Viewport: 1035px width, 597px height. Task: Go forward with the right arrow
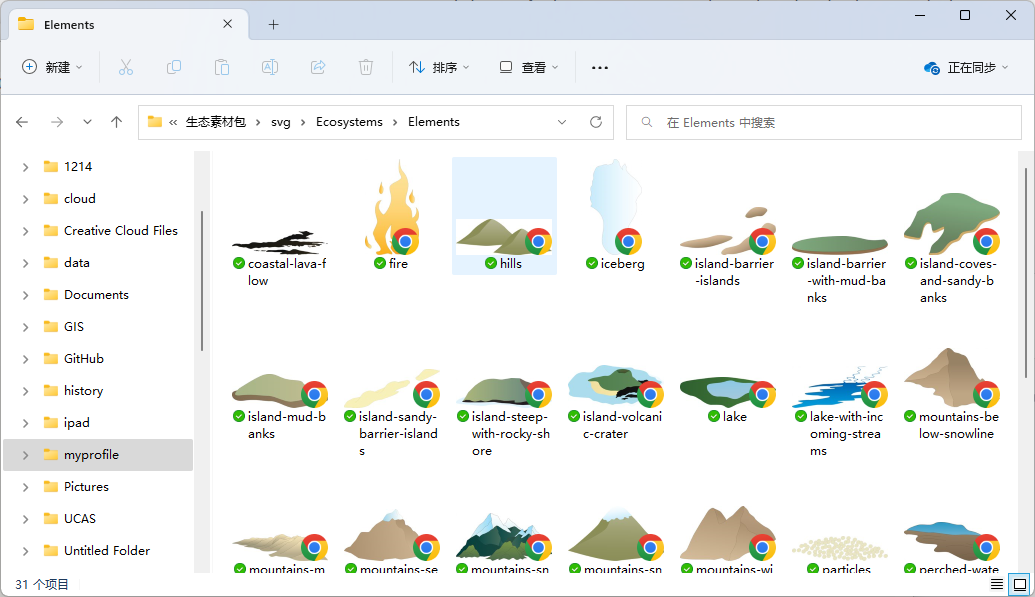pyautogui.click(x=57, y=122)
